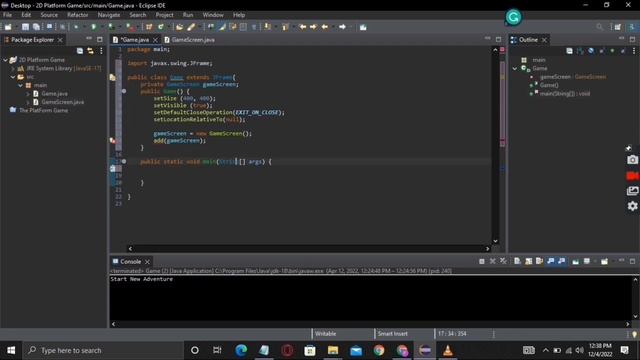
Task: Click Collapse All in Package Explorer
Action: (x=80, y=51)
